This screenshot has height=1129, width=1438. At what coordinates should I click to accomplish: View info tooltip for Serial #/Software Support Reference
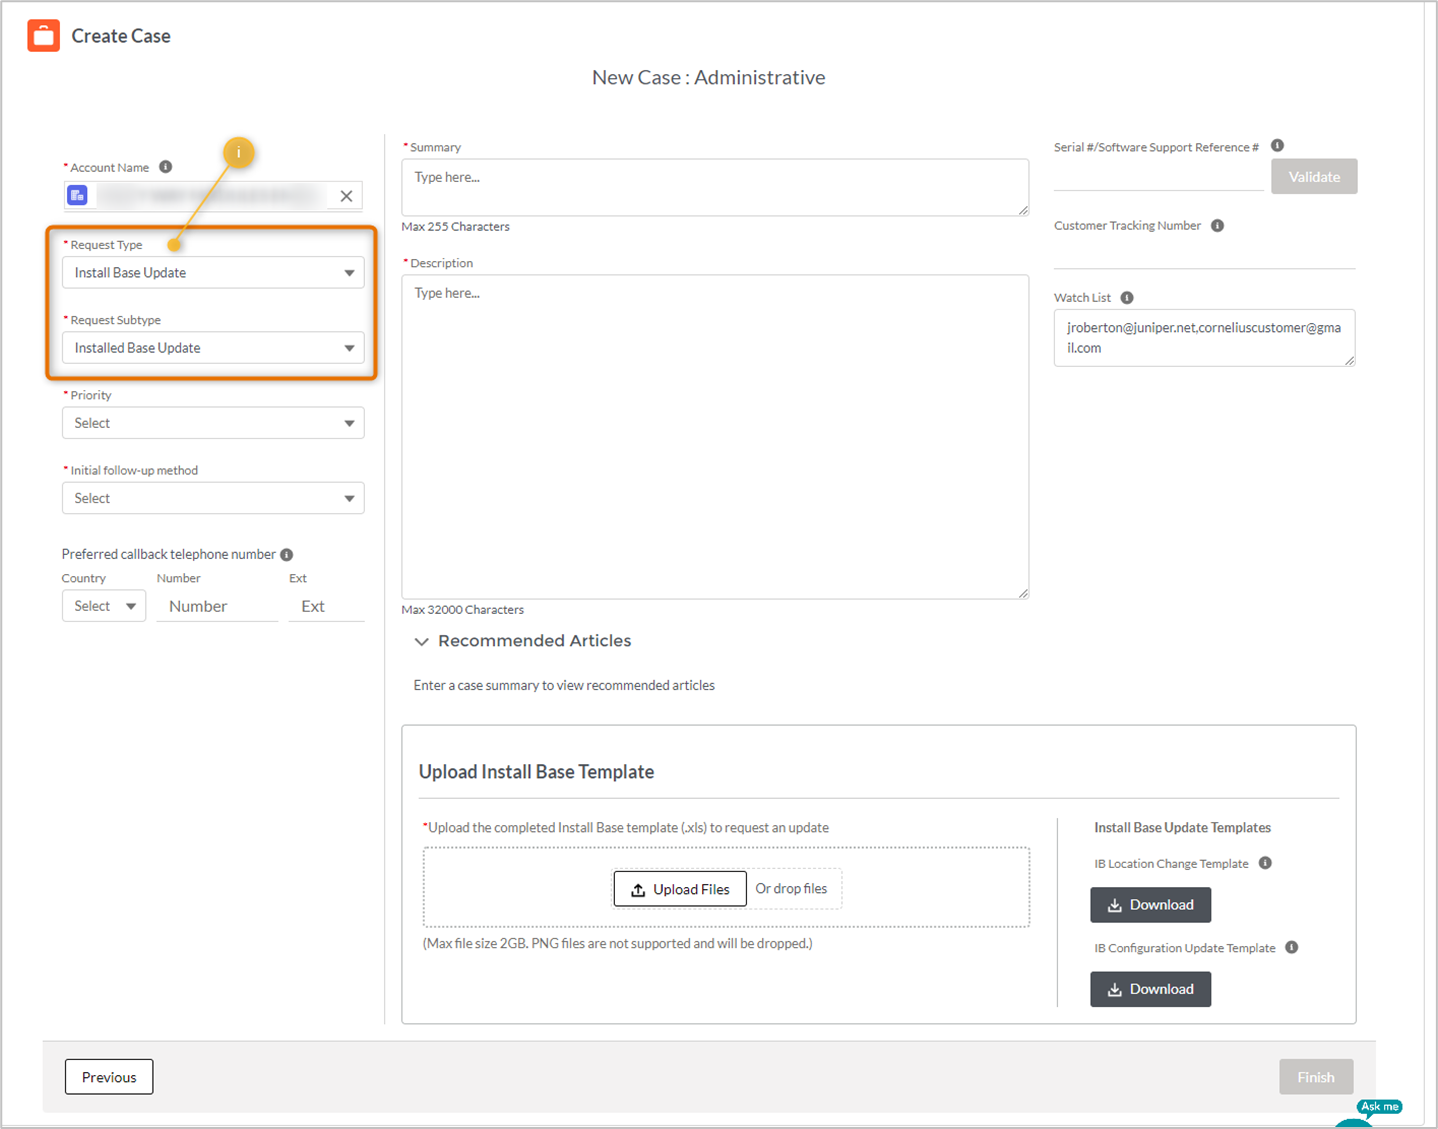click(1277, 144)
